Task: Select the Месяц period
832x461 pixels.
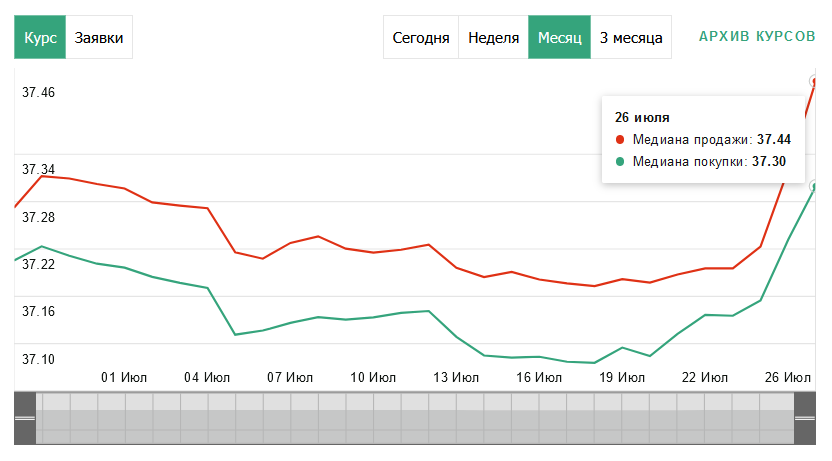Action: [x=559, y=38]
